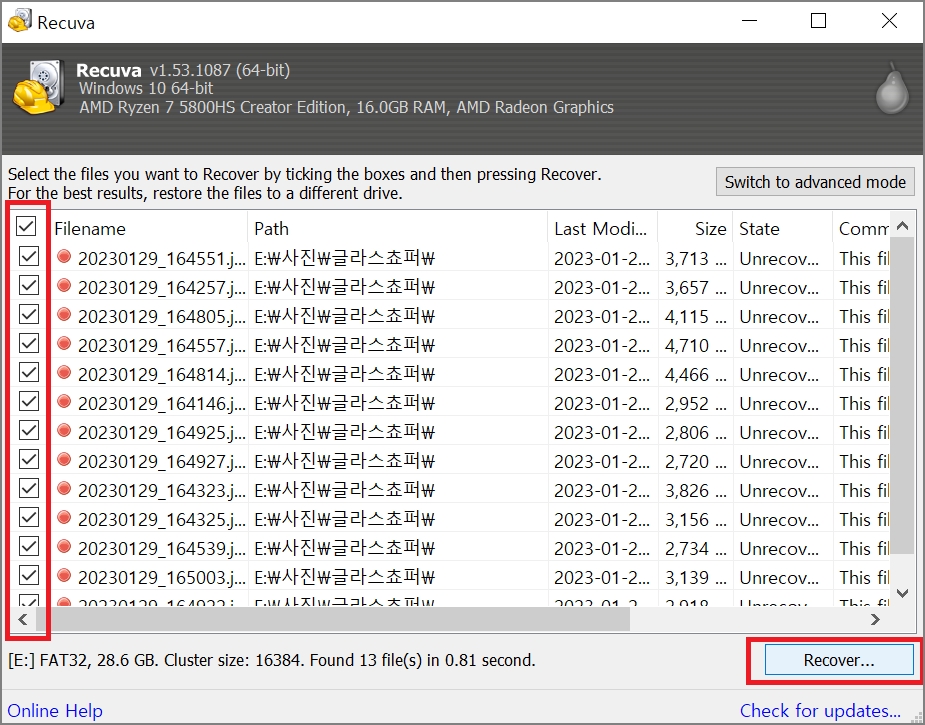Click vertical scrollbar up arrow
Viewport: 925px width, 725px height.
click(x=902, y=225)
